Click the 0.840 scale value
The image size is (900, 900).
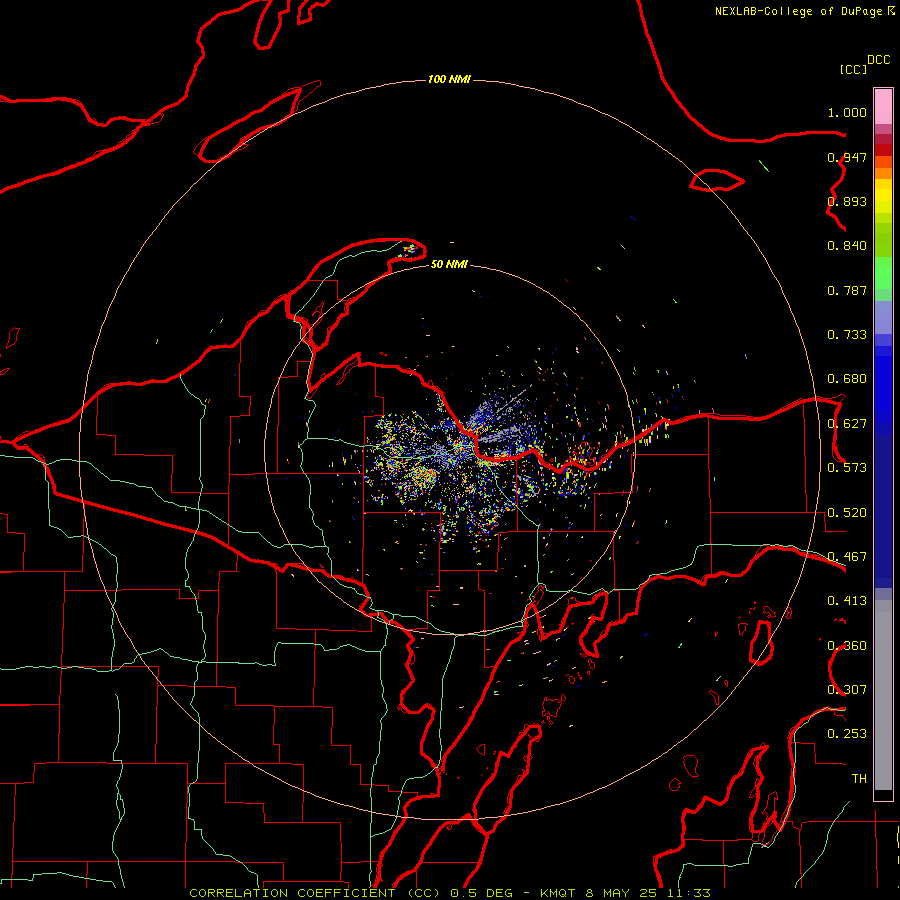(847, 246)
